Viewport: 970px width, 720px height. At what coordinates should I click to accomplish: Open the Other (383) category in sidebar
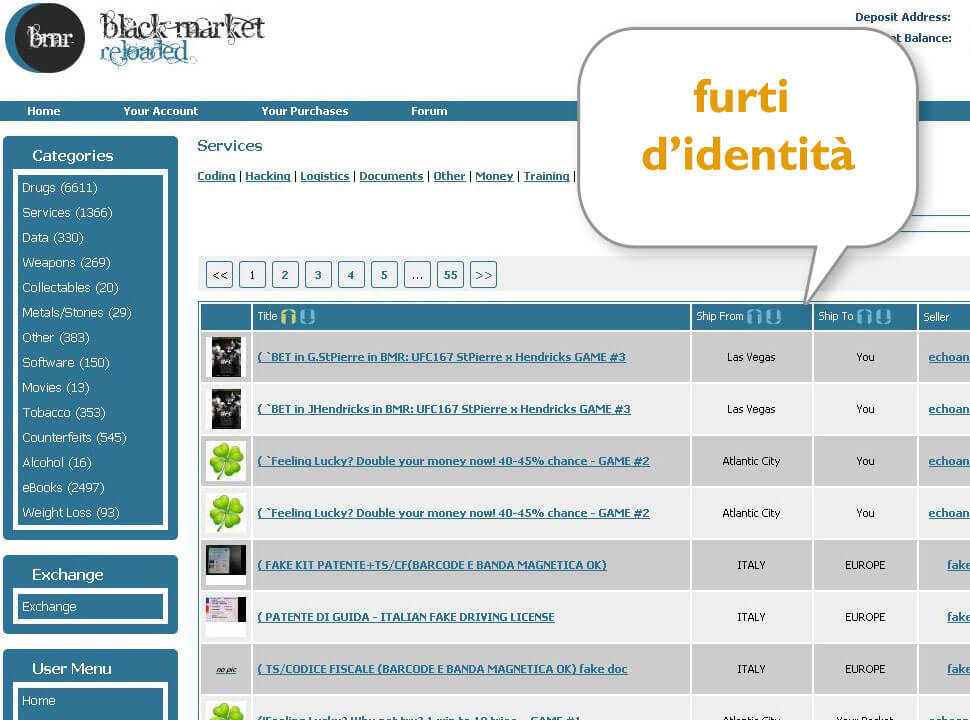click(x=56, y=338)
